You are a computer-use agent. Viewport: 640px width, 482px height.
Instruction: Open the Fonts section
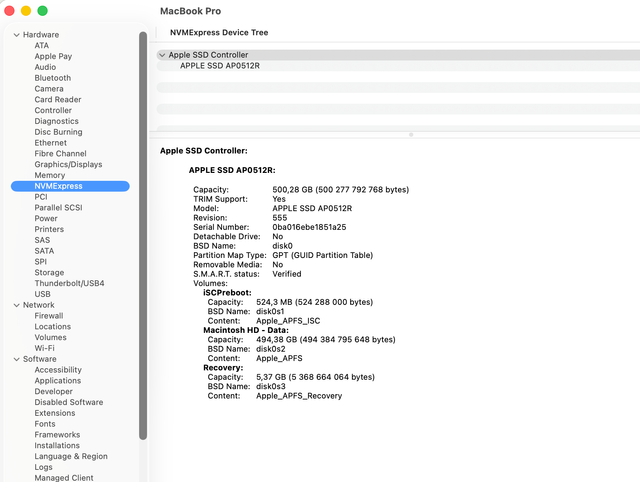(x=45, y=424)
